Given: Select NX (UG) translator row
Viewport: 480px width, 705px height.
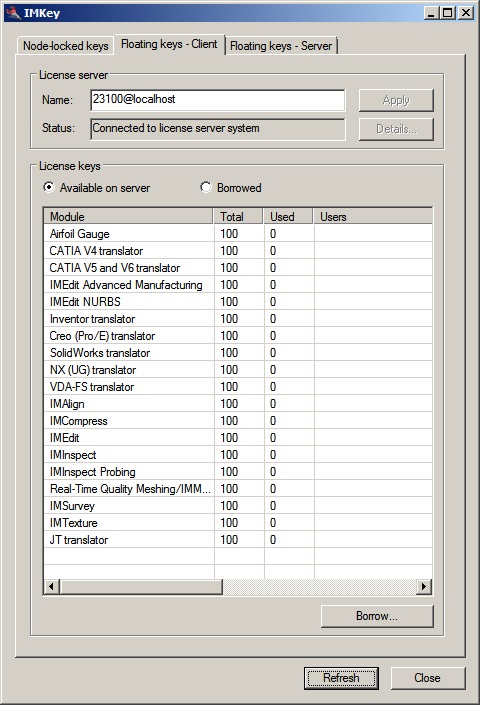Looking at the screenshot, I should pyautogui.click(x=238, y=370).
